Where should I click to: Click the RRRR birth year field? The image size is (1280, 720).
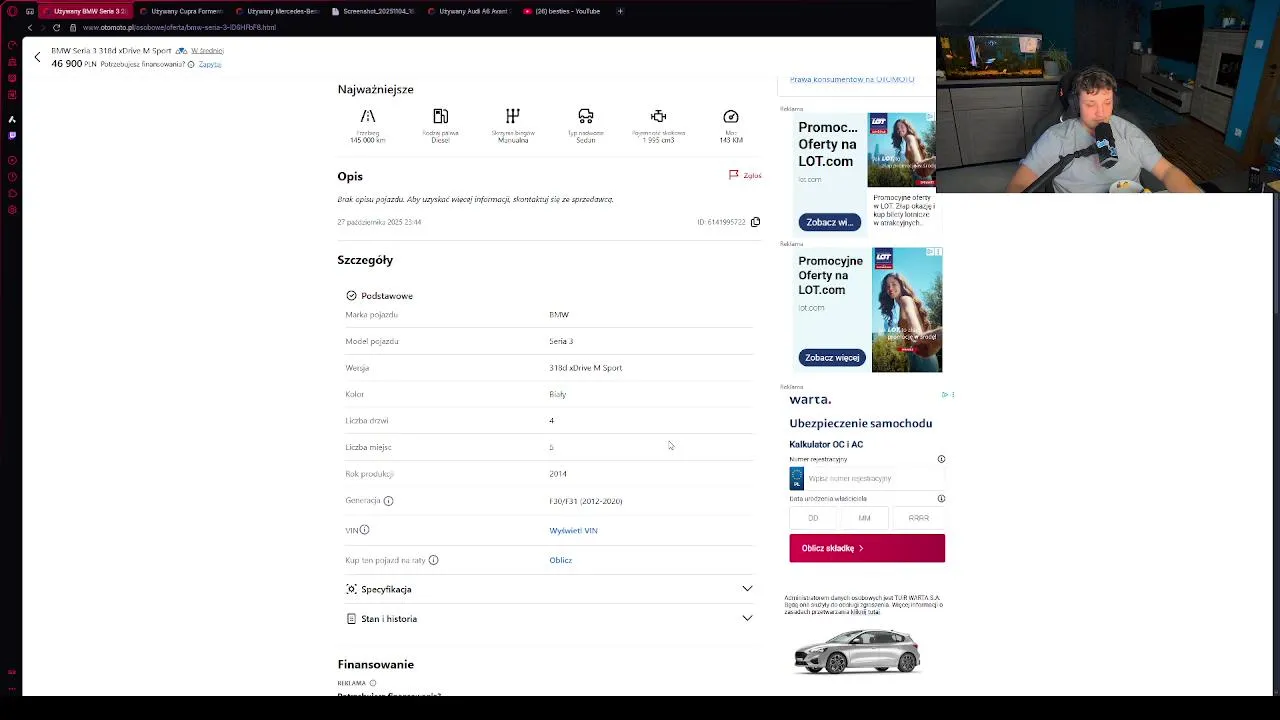(x=918, y=518)
